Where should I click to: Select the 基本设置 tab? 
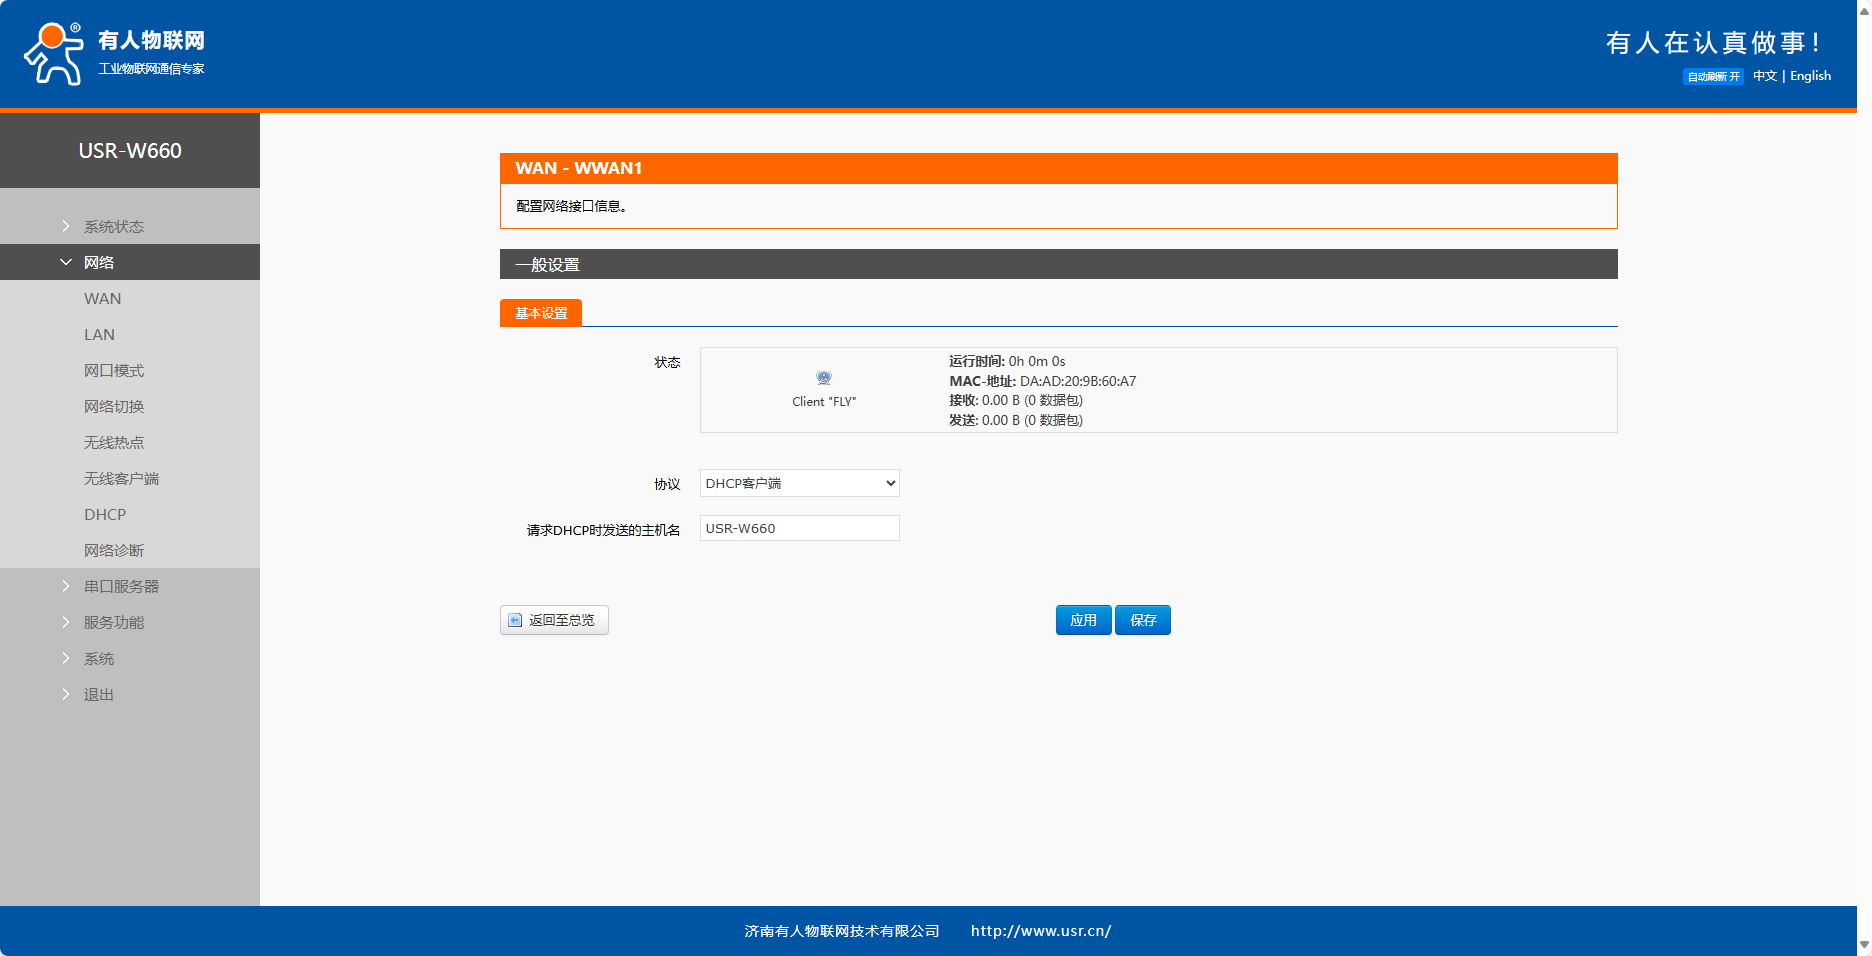pyautogui.click(x=541, y=313)
